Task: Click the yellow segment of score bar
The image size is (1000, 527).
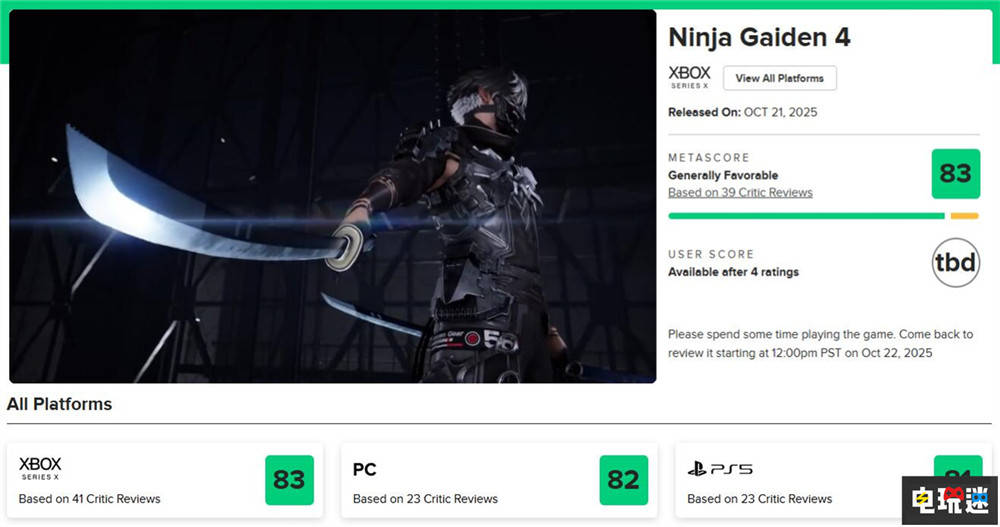Action: (x=964, y=215)
